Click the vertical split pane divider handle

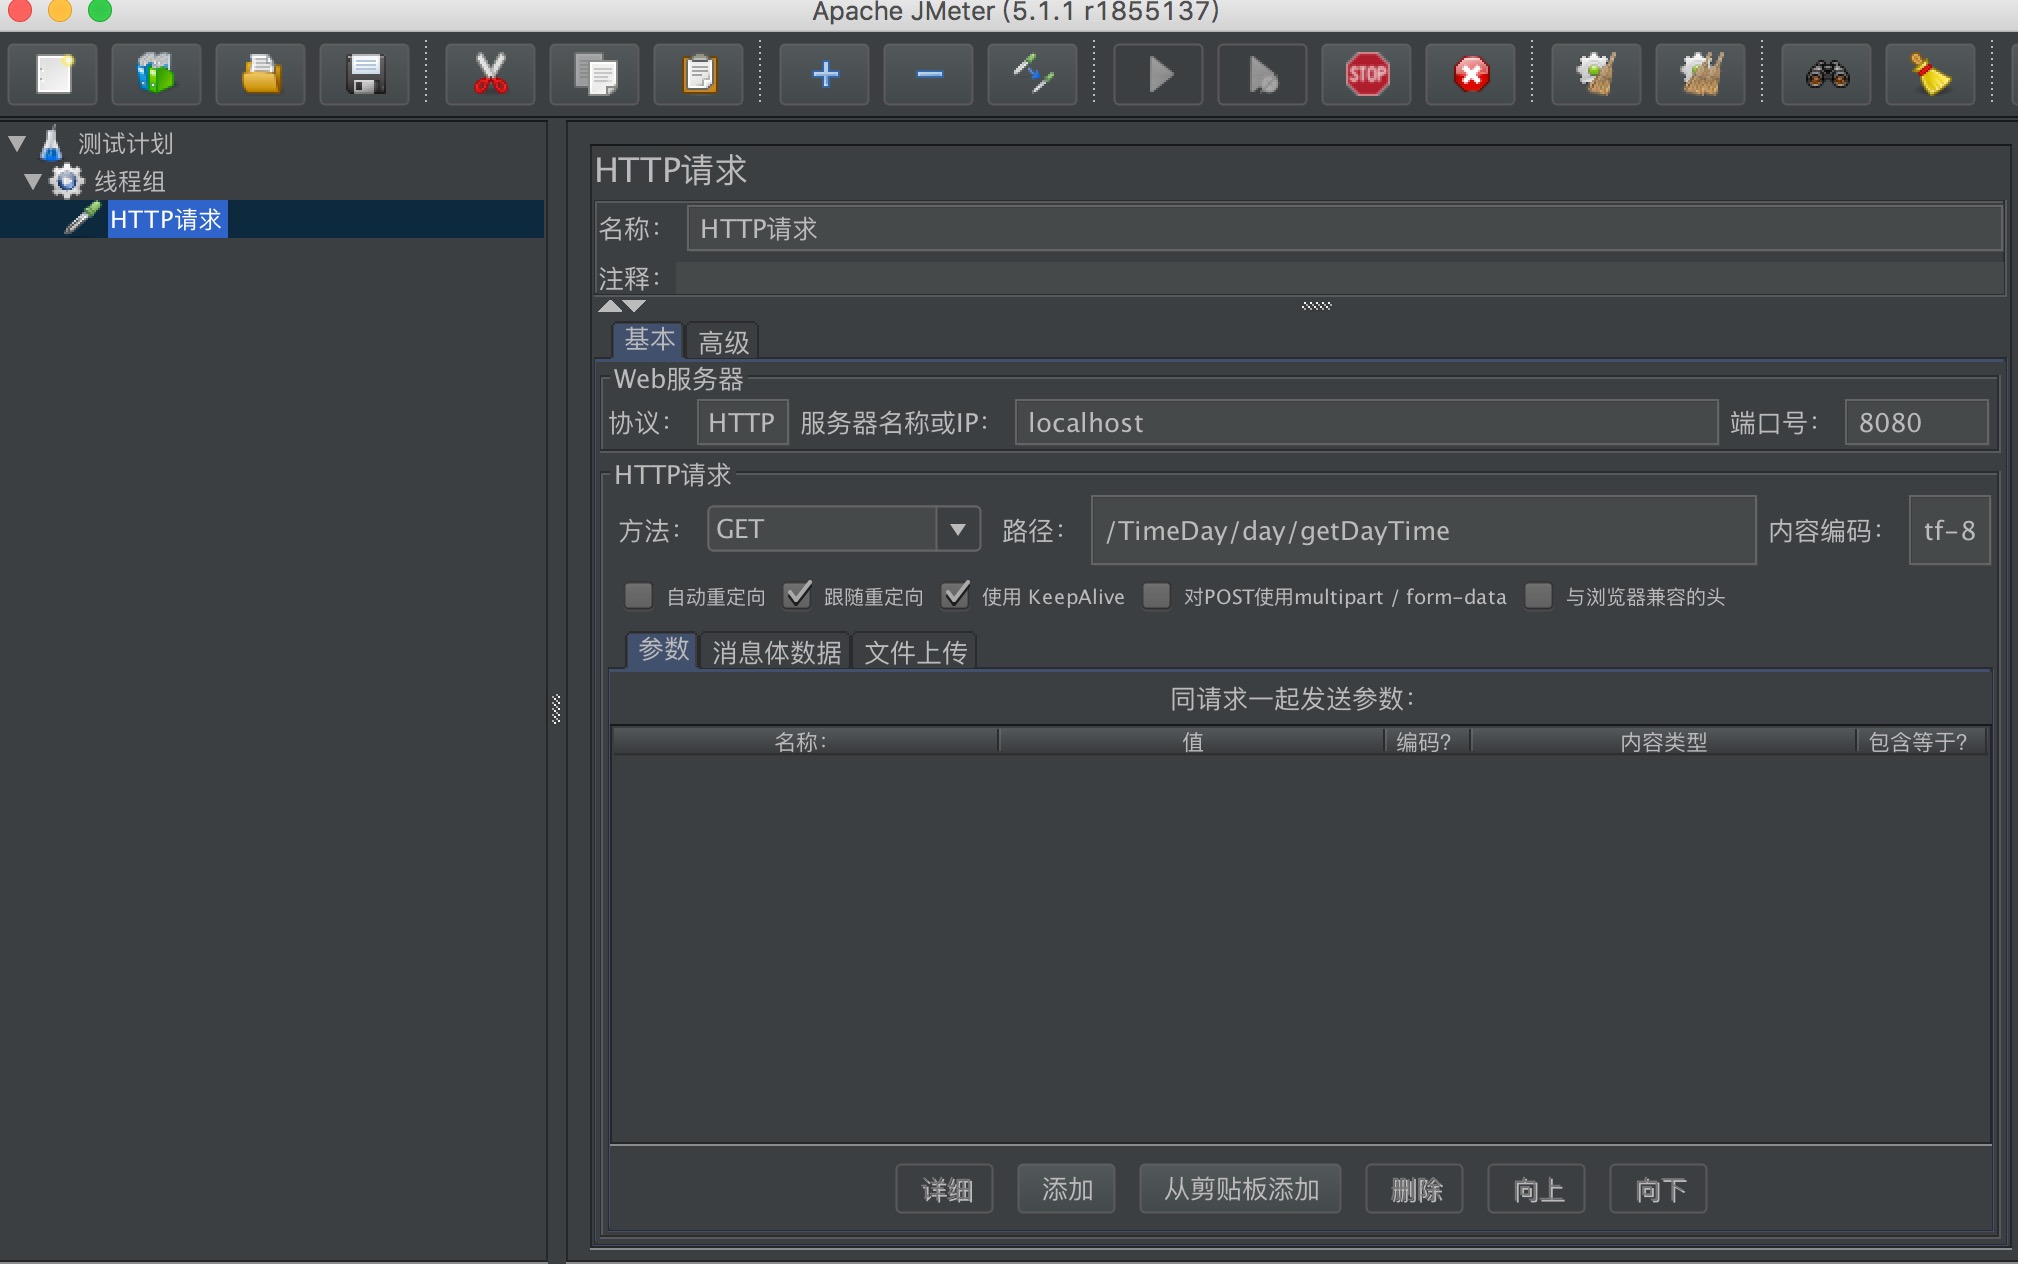click(556, 708)
